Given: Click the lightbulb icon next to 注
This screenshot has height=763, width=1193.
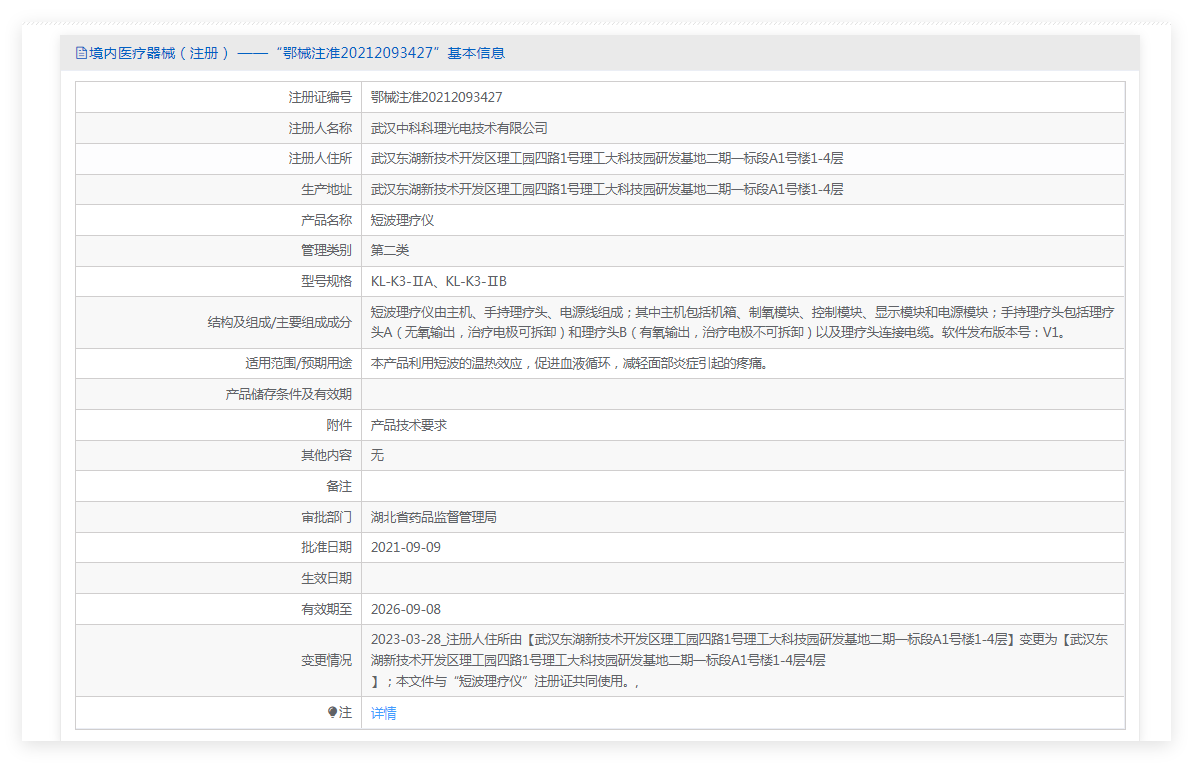Looking at the screenshot, I should click(333, 713).
